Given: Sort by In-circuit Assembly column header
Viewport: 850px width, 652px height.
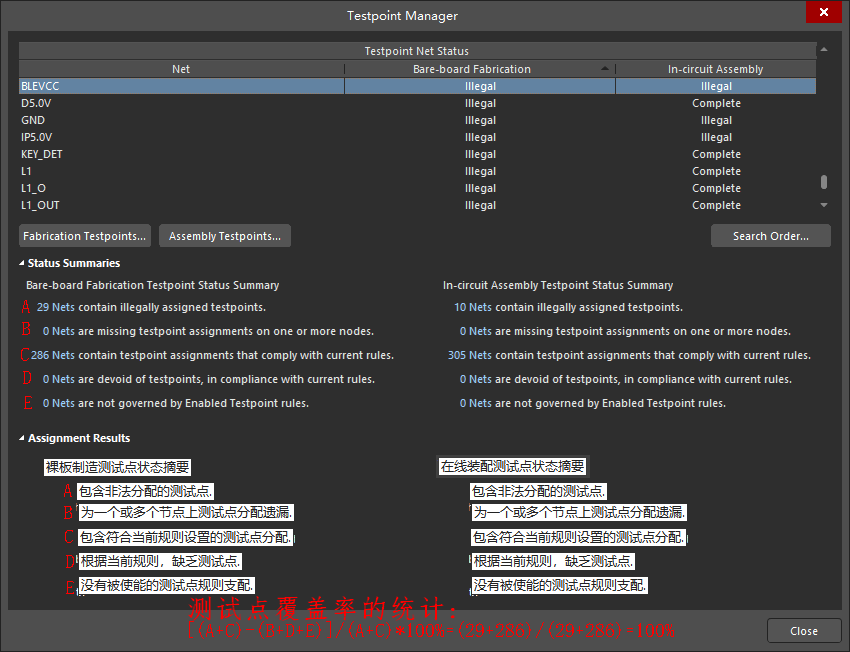Looking at the screenshot, I should tap(715, 69).
